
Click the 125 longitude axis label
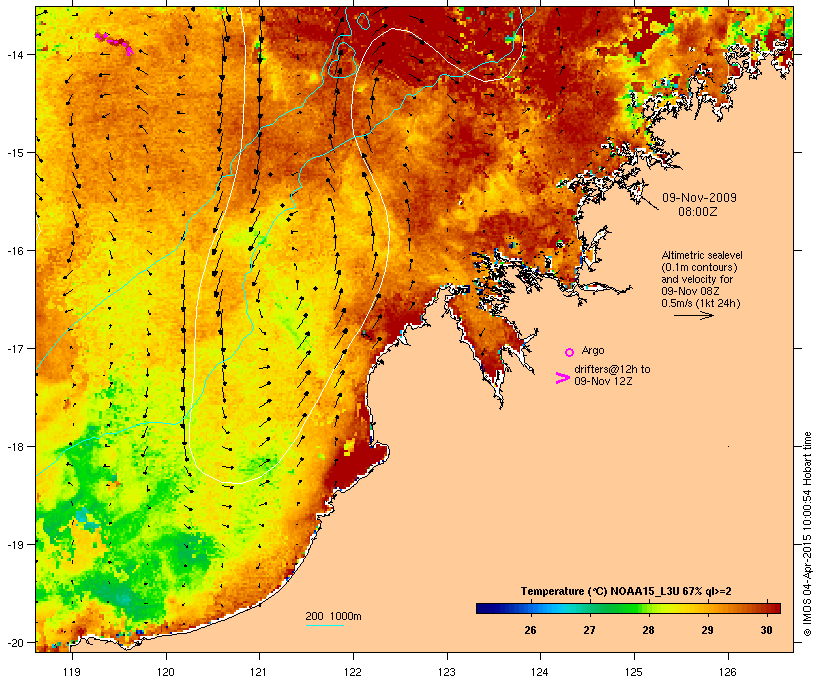[x=634, y=672]
